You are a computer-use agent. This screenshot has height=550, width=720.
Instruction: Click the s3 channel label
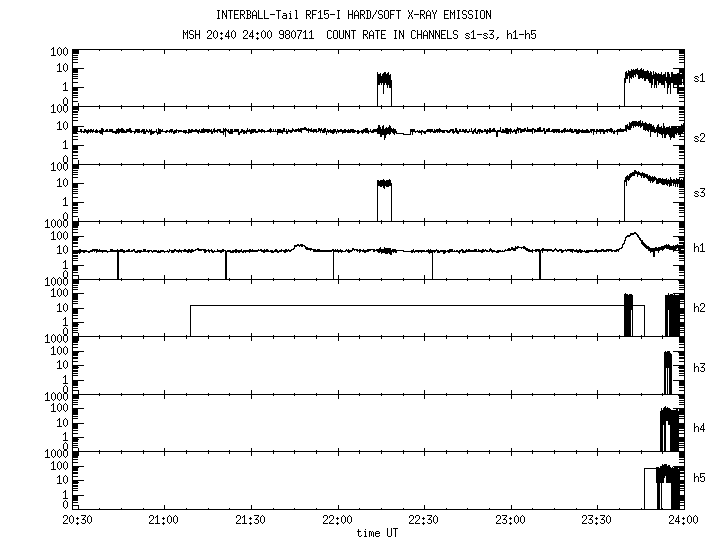[x=699, y=193]
